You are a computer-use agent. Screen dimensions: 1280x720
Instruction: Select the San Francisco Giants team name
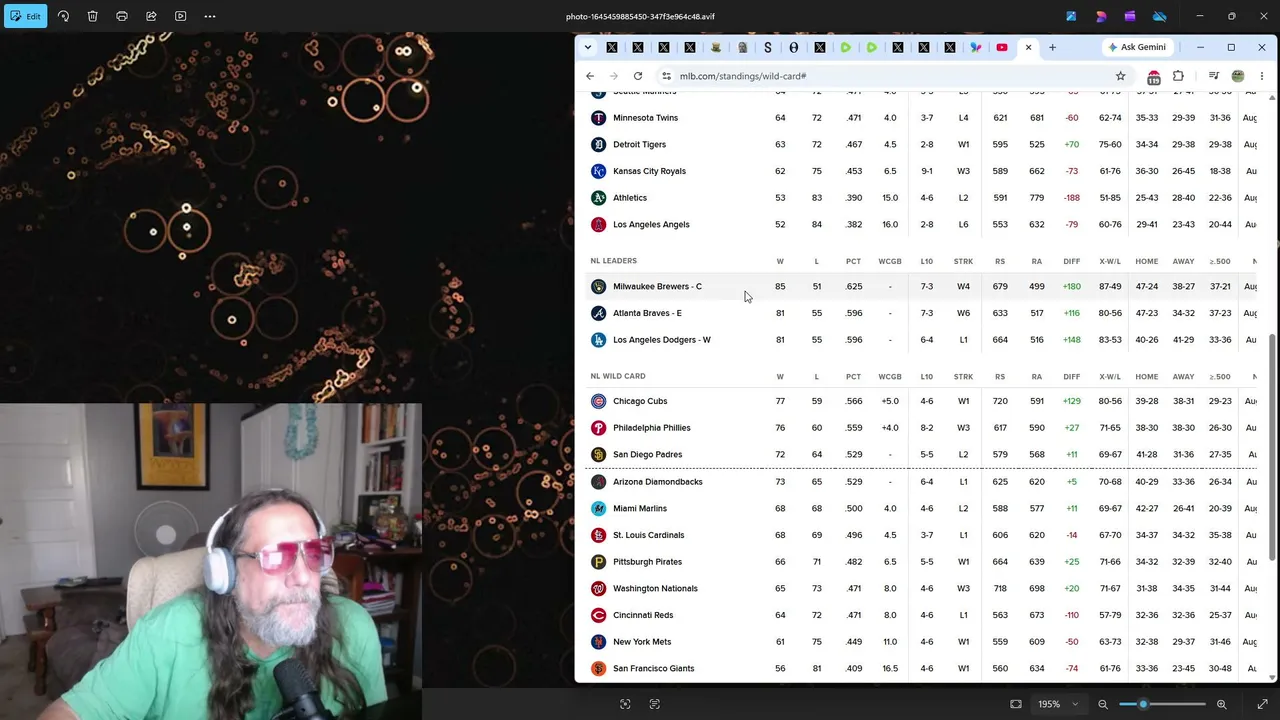pos(653,669)
